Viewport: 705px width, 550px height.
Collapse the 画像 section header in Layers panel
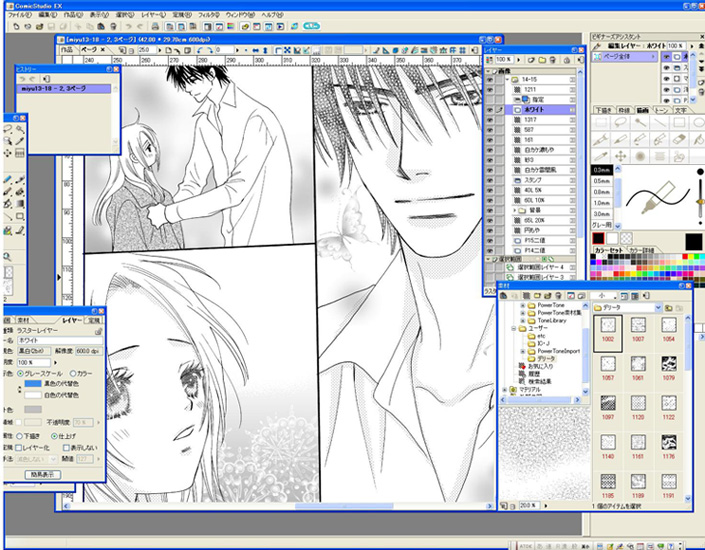[489, 71]
